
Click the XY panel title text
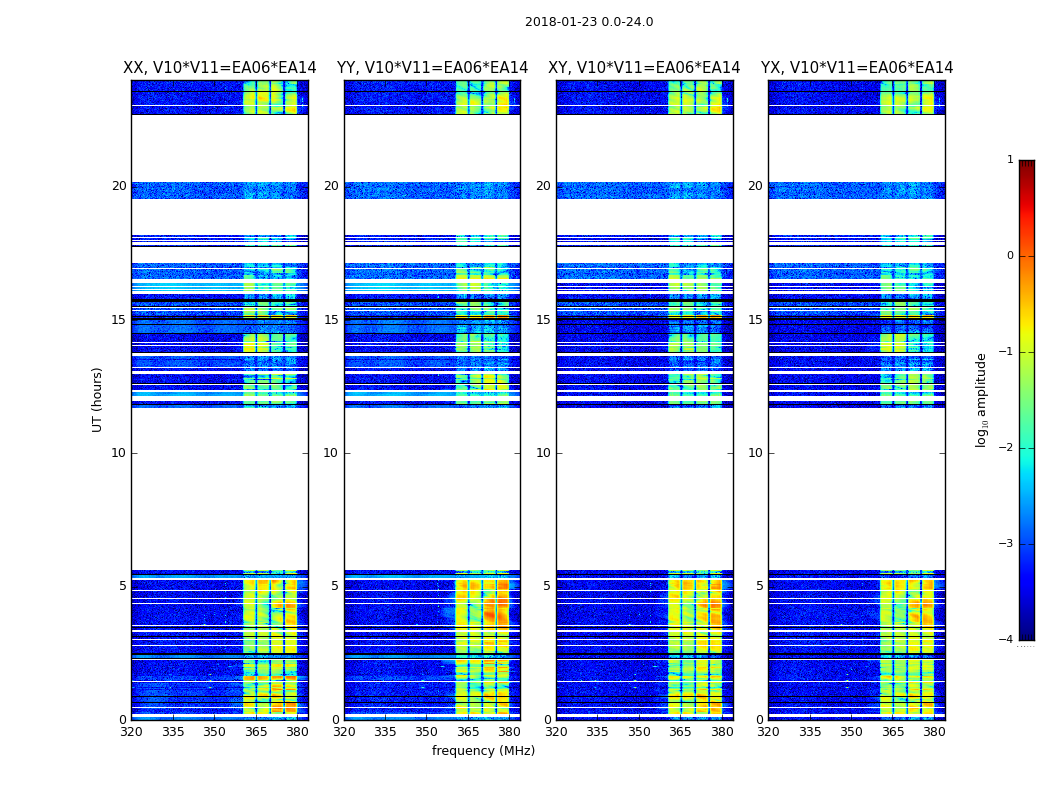[x=644, y=68]
